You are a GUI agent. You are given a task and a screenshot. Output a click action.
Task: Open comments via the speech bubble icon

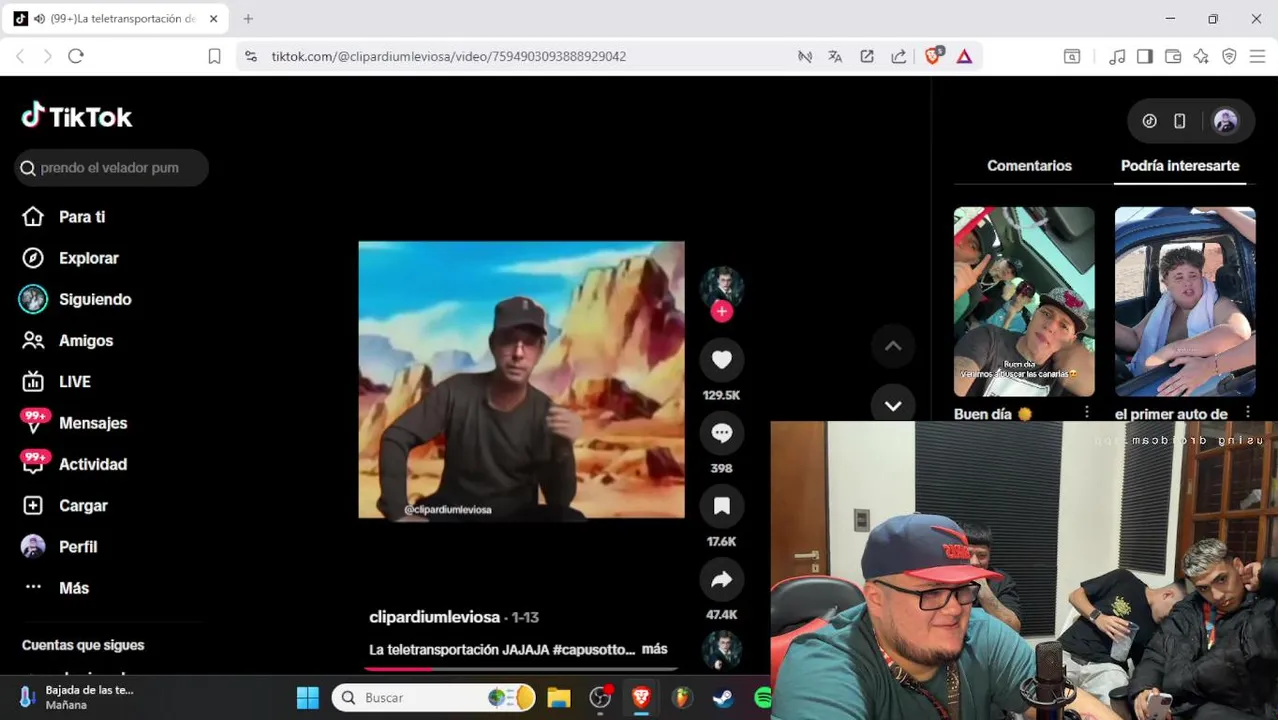tap(721, 433)
